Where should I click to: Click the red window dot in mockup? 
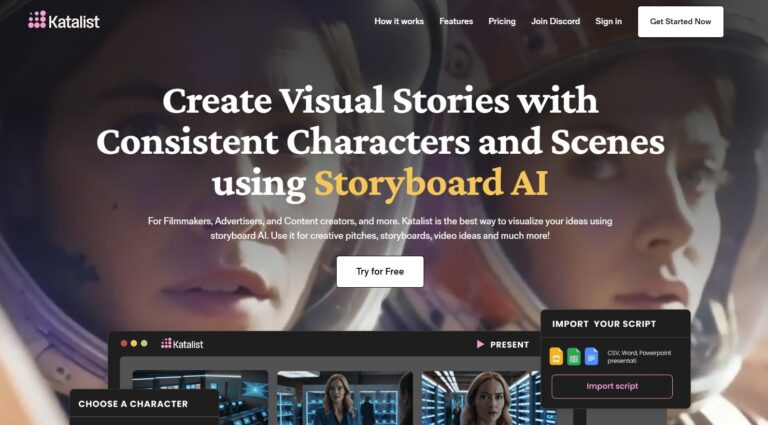pyautogui.click(x=124, y=343)
